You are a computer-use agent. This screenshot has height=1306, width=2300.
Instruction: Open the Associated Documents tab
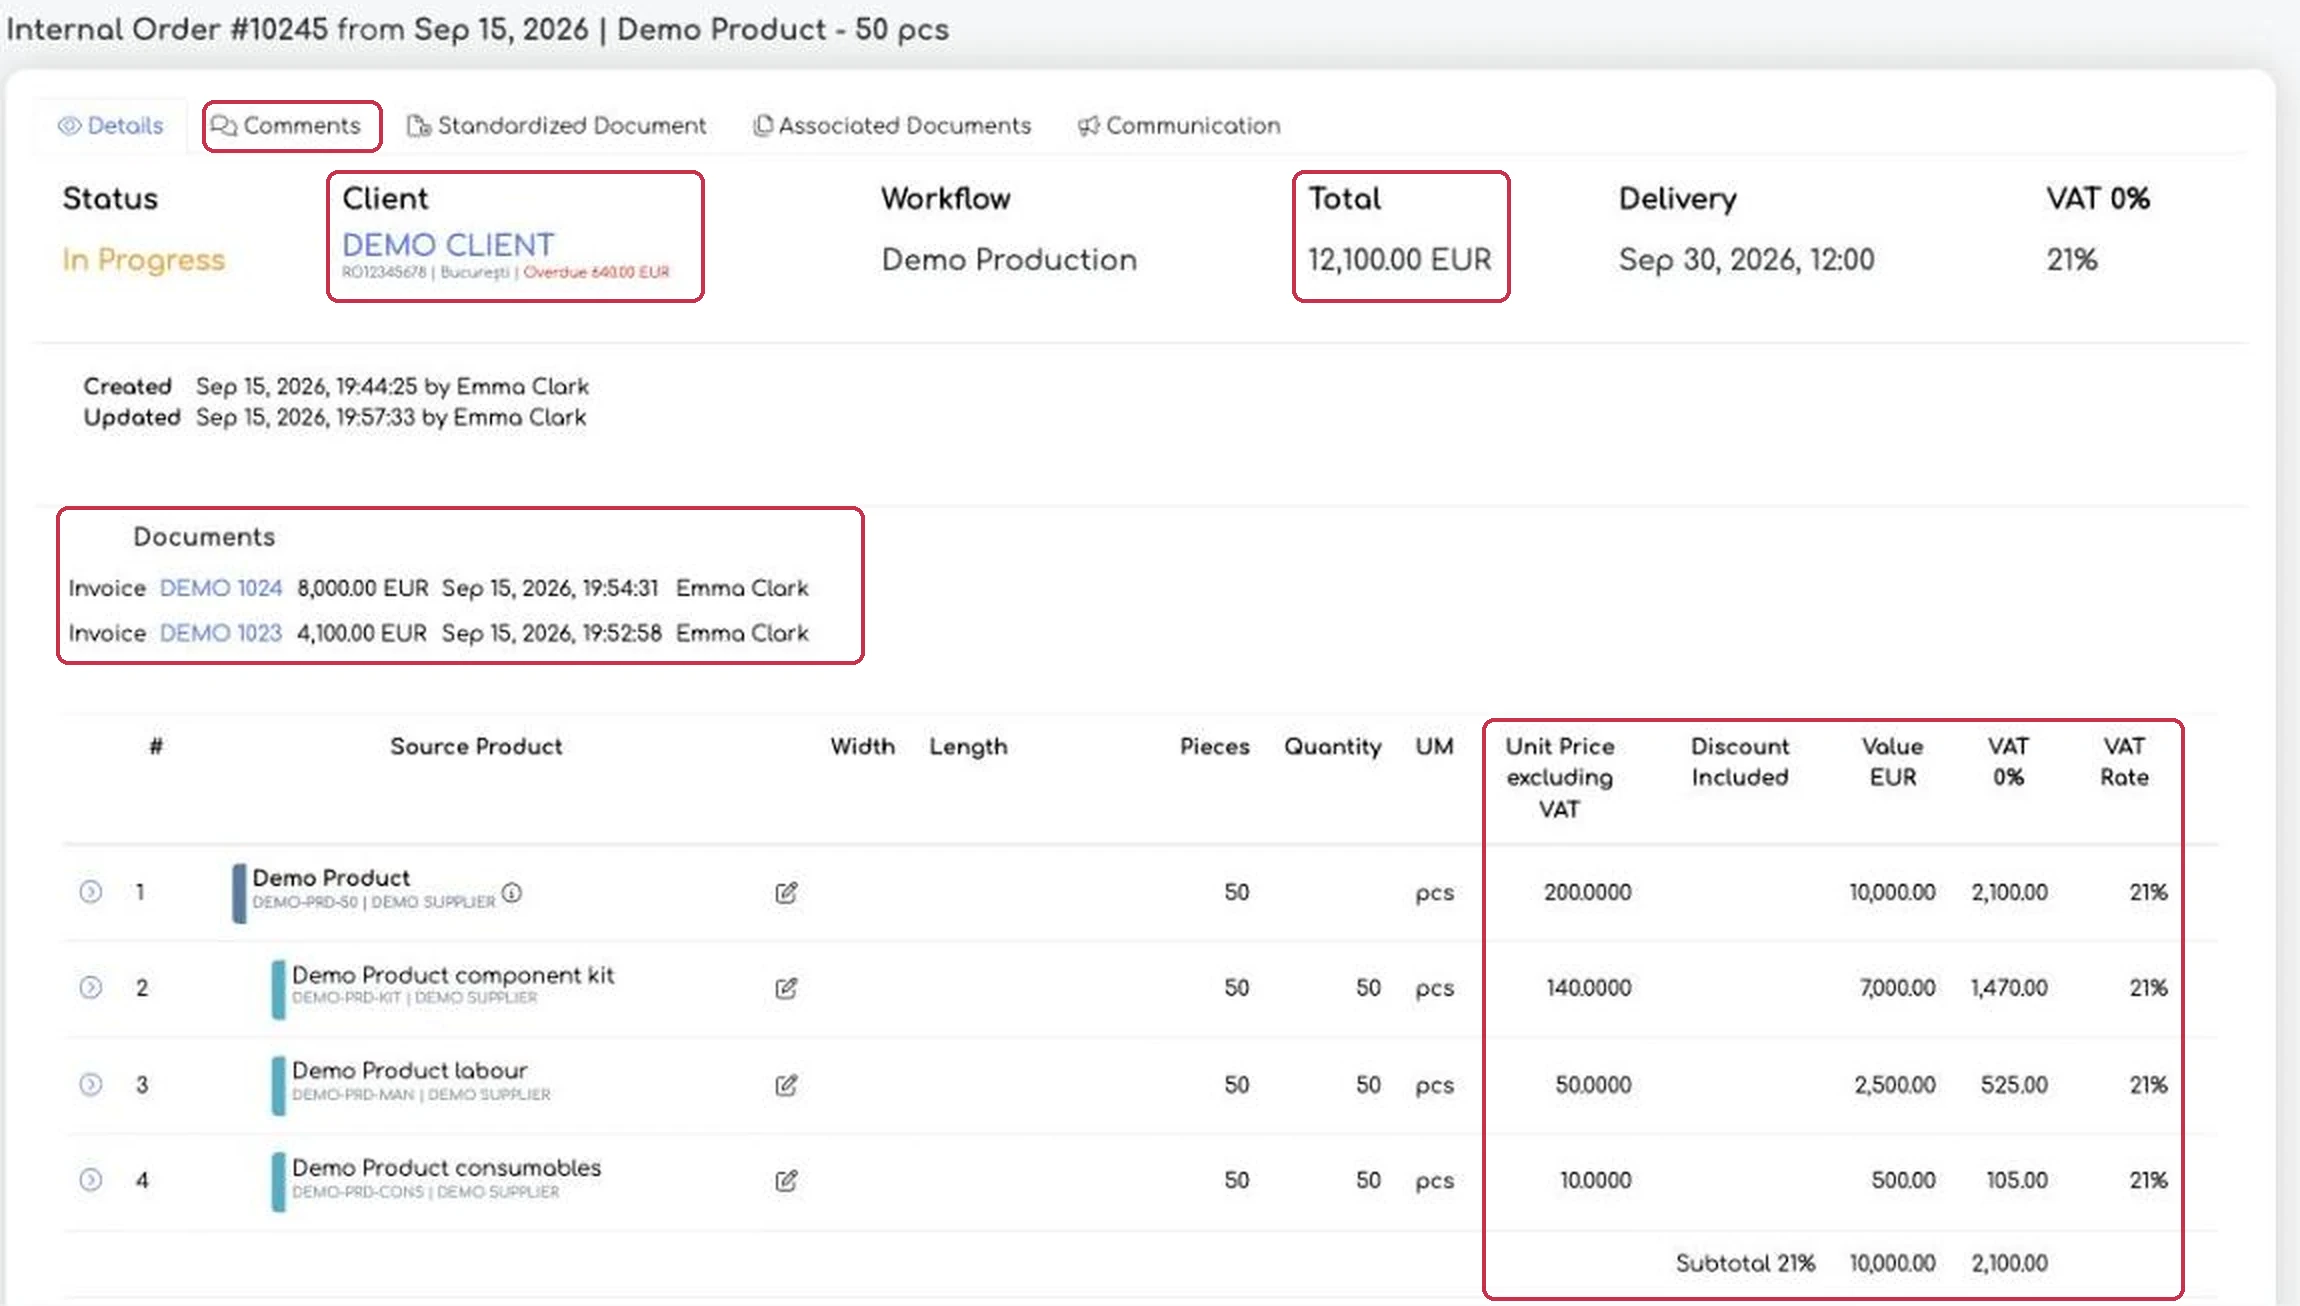point(892,126)
